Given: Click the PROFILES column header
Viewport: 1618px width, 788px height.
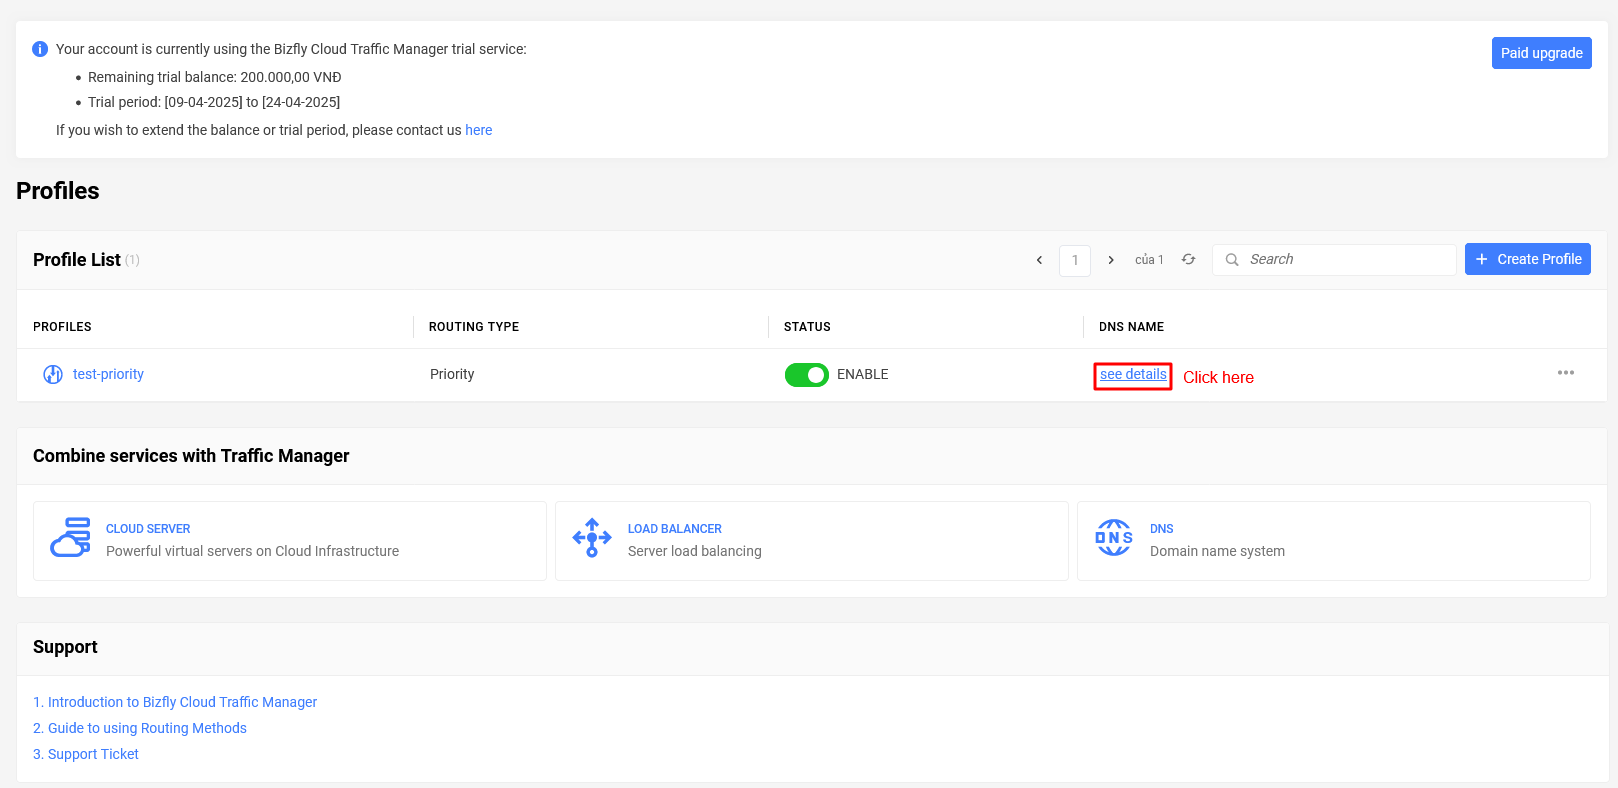Looking at the screenshot, I should pos(62,327).
